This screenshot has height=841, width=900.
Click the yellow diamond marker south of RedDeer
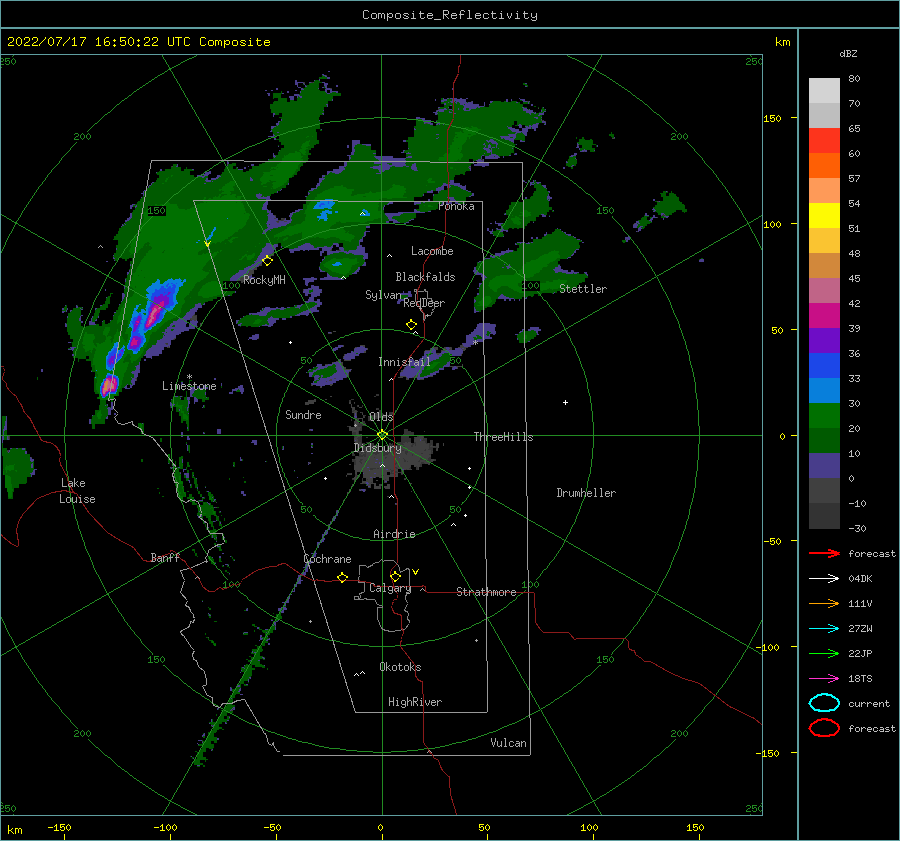point(411,324)
